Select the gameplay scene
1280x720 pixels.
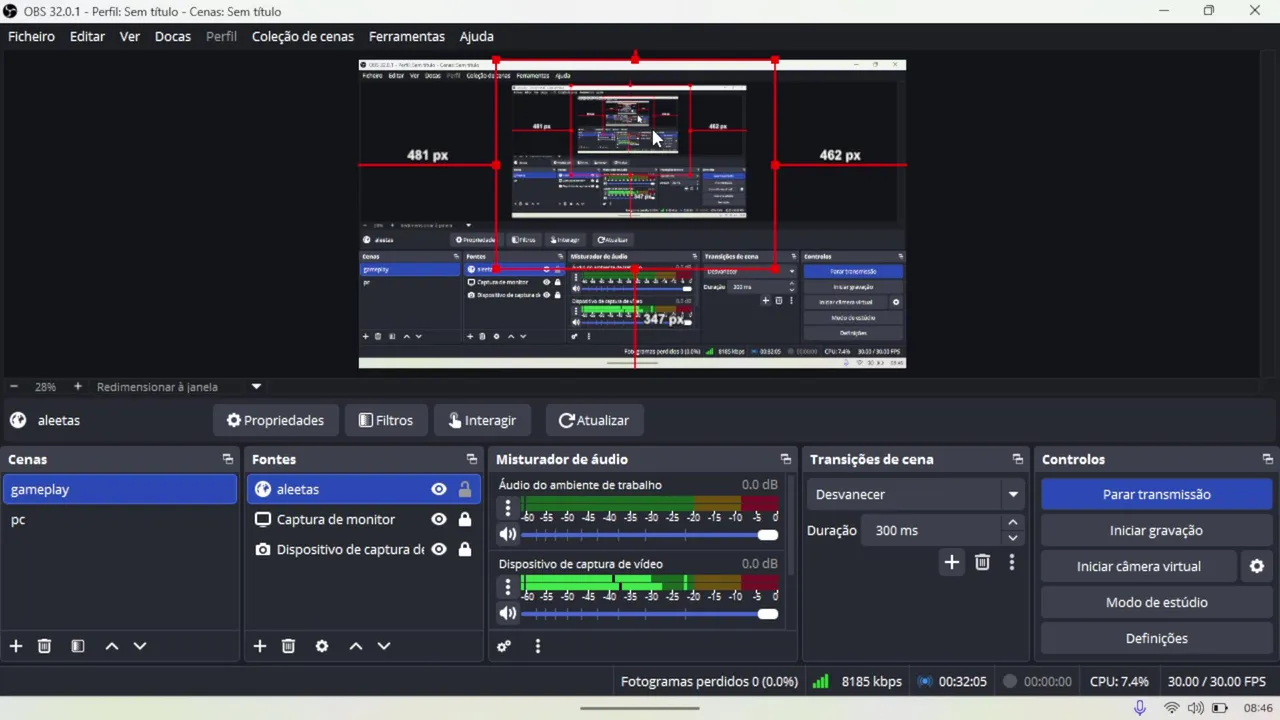coord(119,489)
